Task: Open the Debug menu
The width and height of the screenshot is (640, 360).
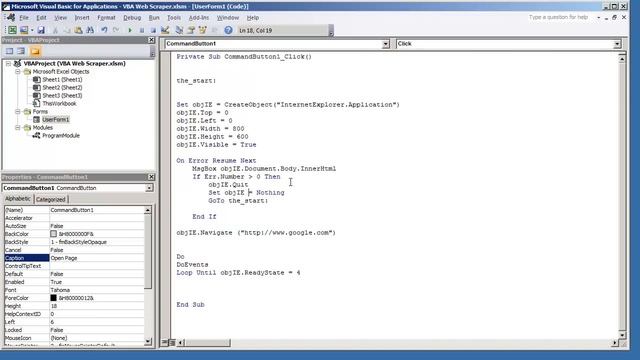Action: (132, 18)
